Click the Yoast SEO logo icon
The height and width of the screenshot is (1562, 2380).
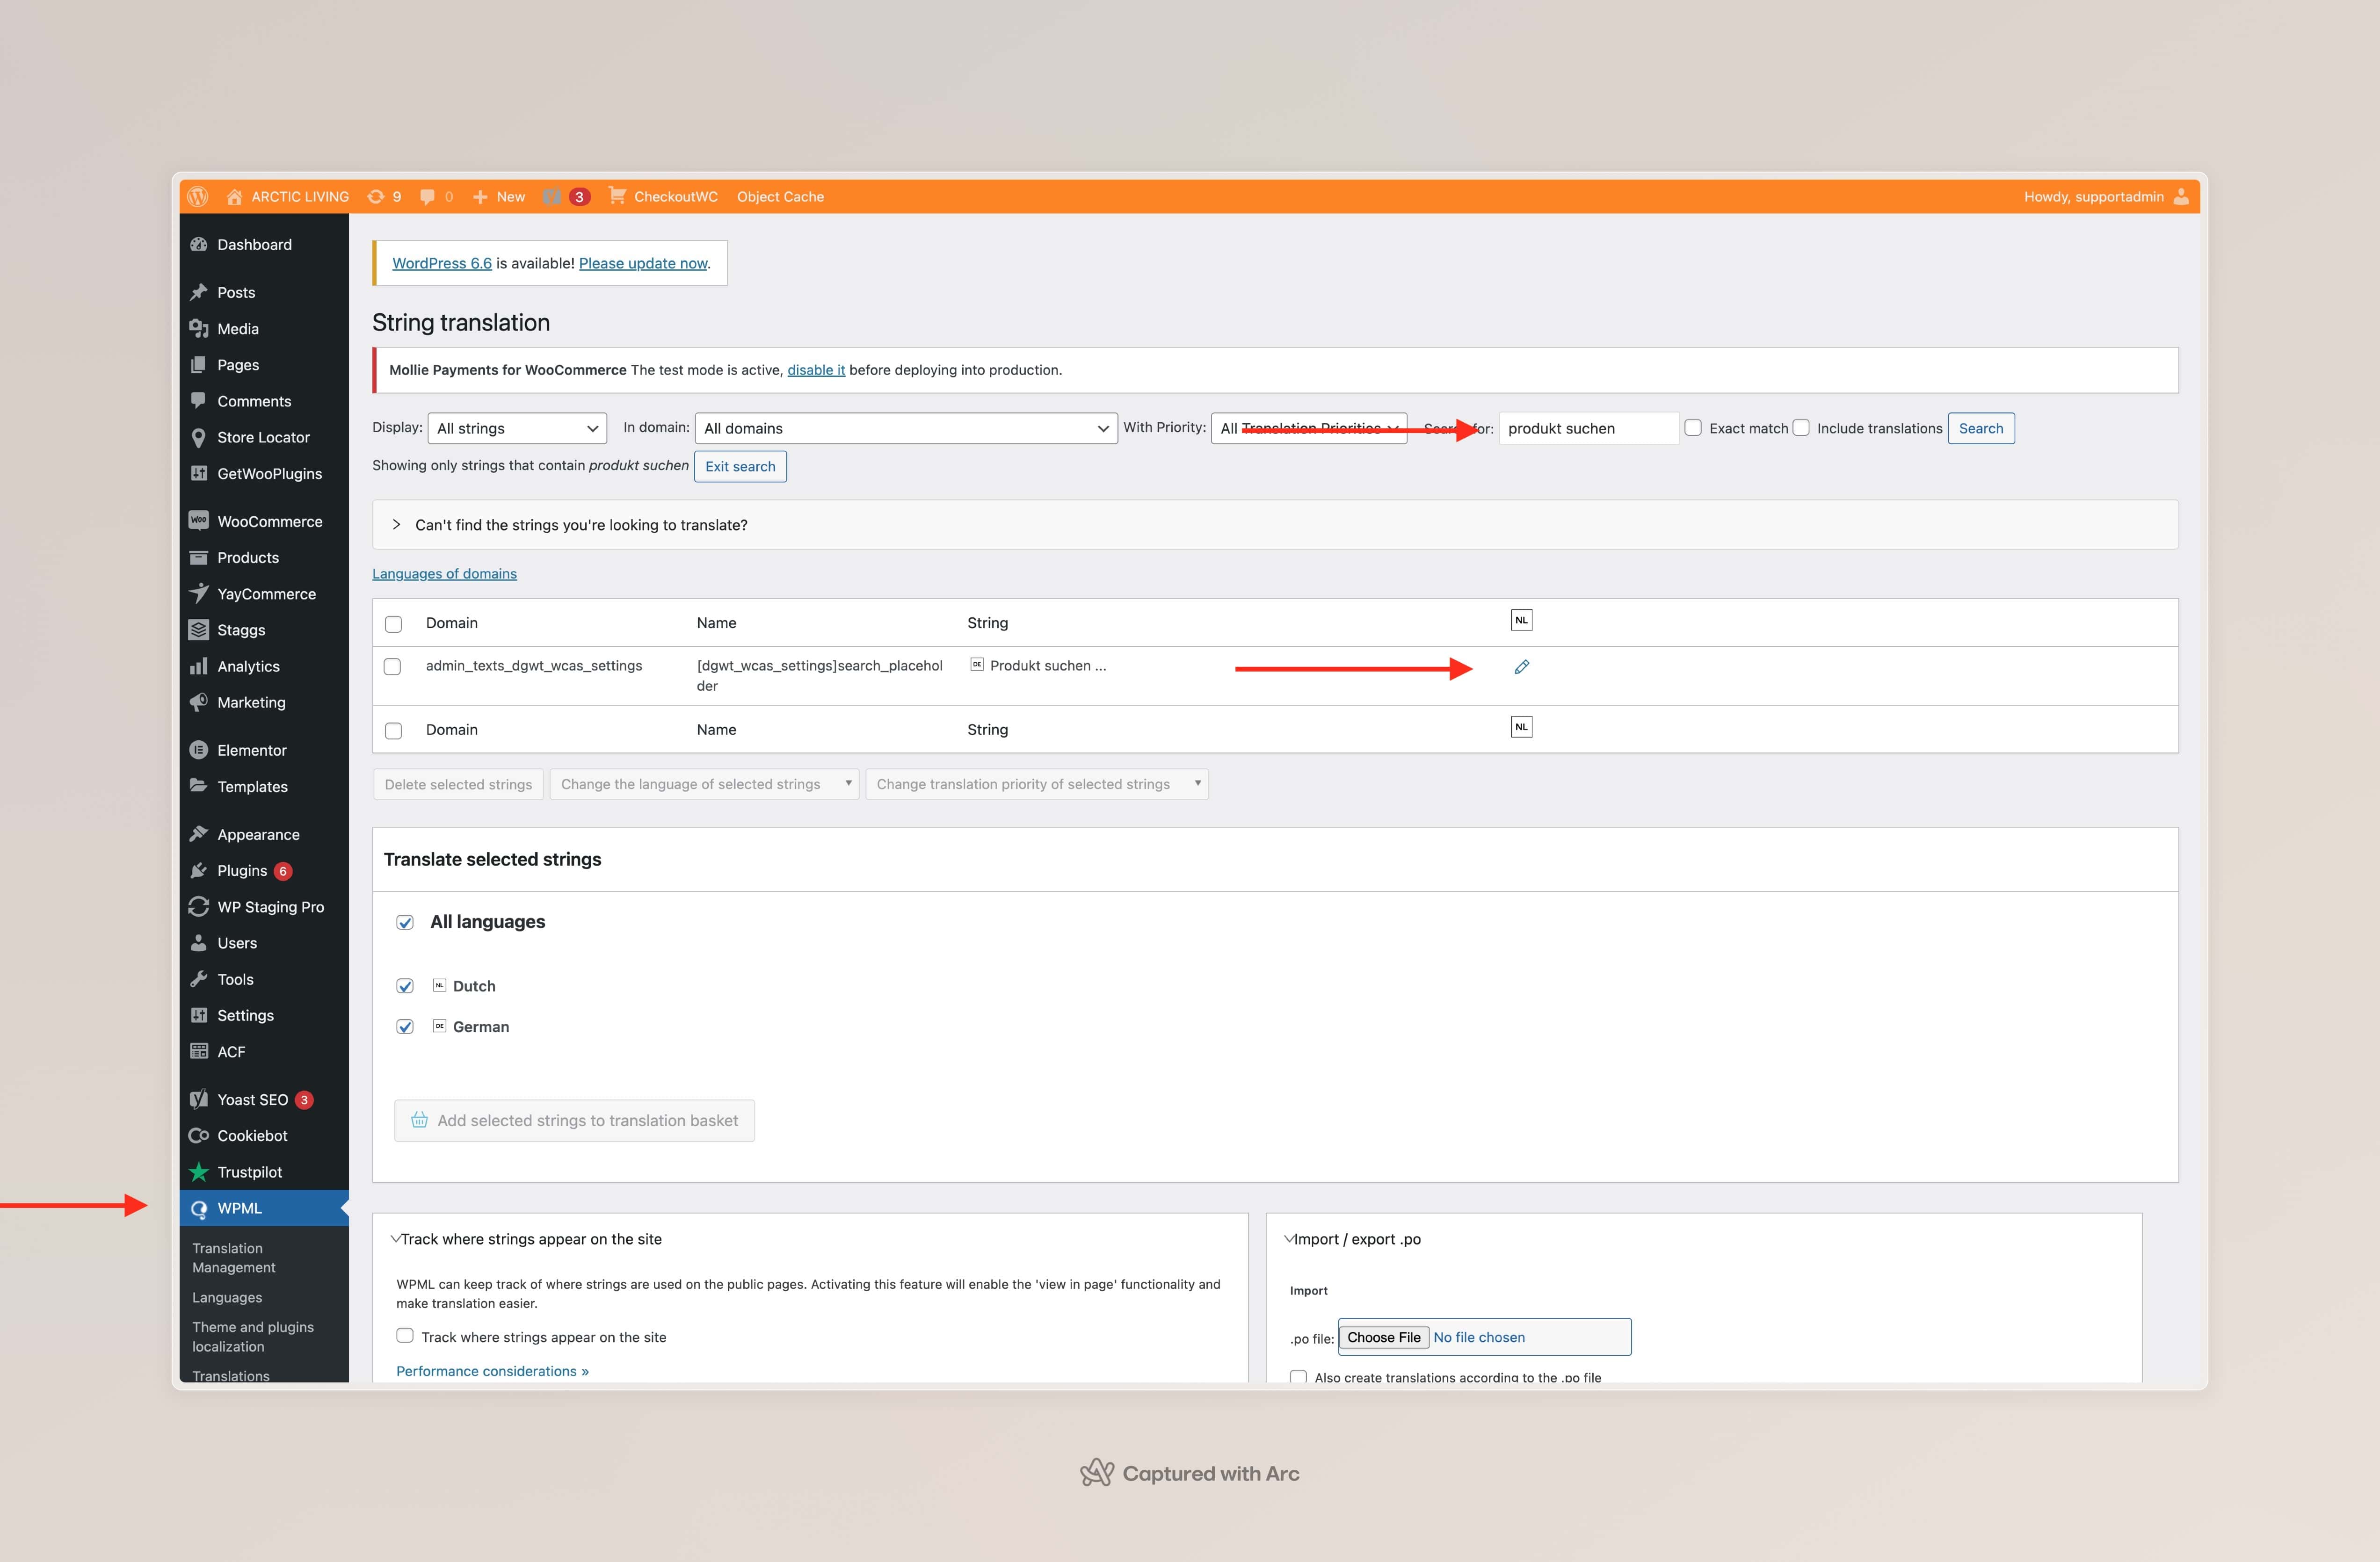coord(198,1099)
